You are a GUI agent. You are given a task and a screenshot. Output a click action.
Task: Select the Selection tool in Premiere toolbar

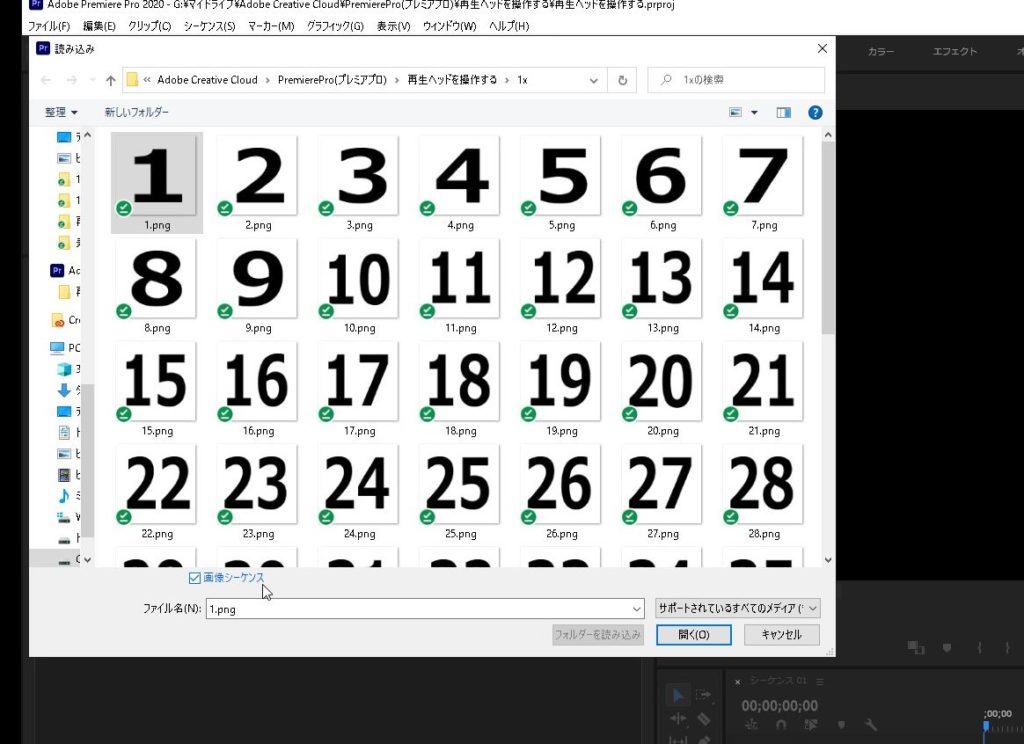coord(678,696)
